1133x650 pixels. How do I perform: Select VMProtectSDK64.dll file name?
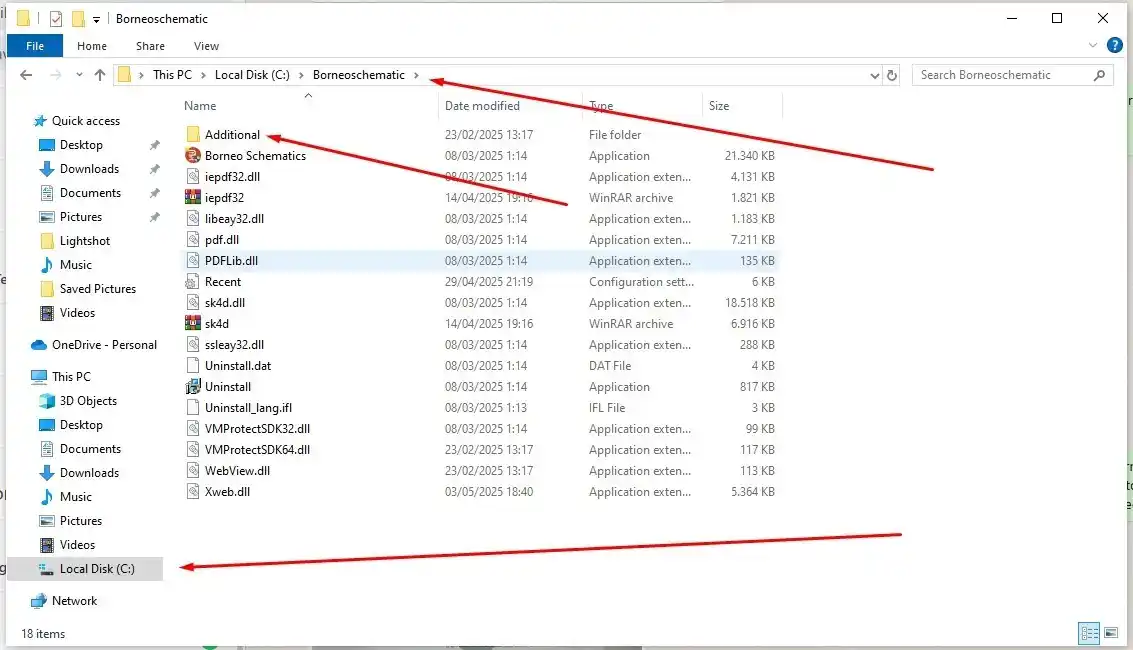coord(257,450)
